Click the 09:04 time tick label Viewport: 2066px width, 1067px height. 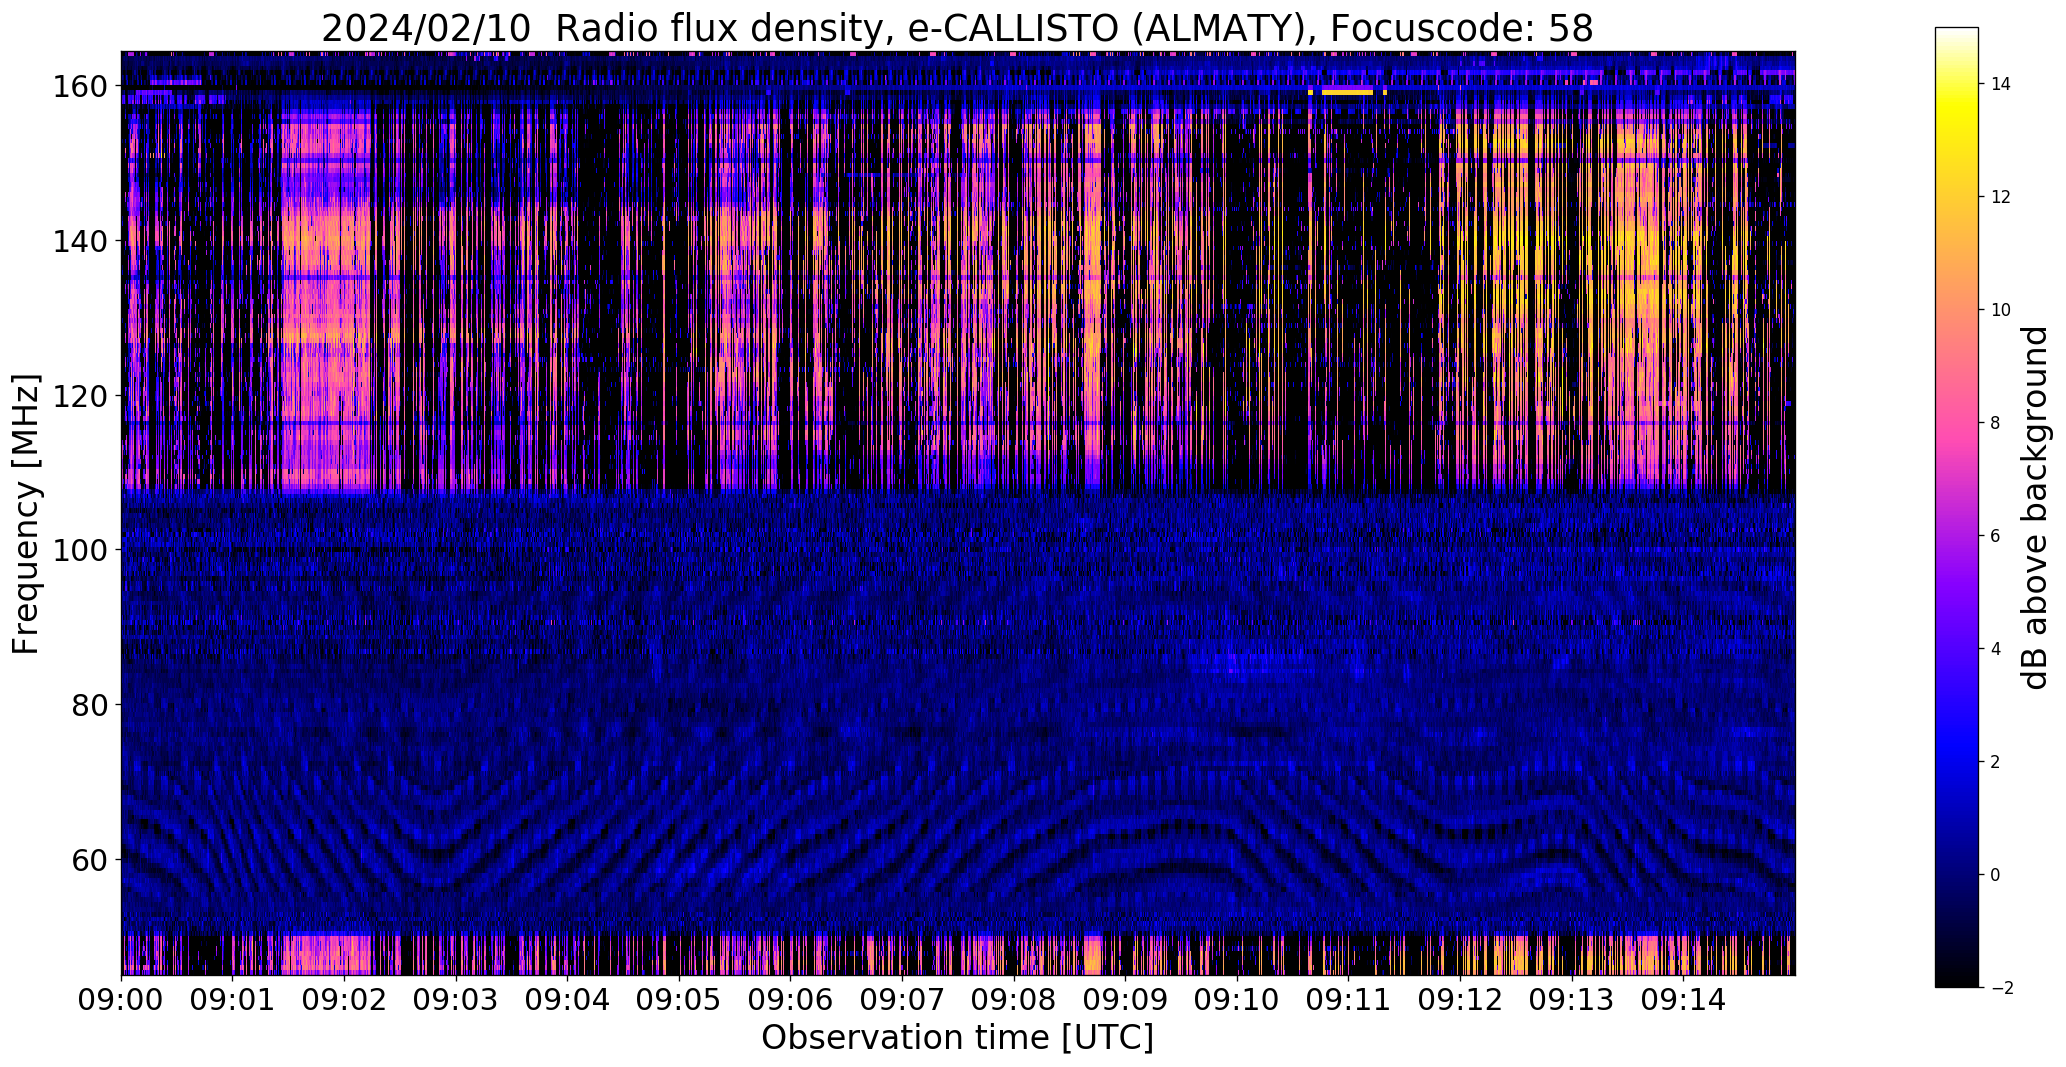click(568, 999)
